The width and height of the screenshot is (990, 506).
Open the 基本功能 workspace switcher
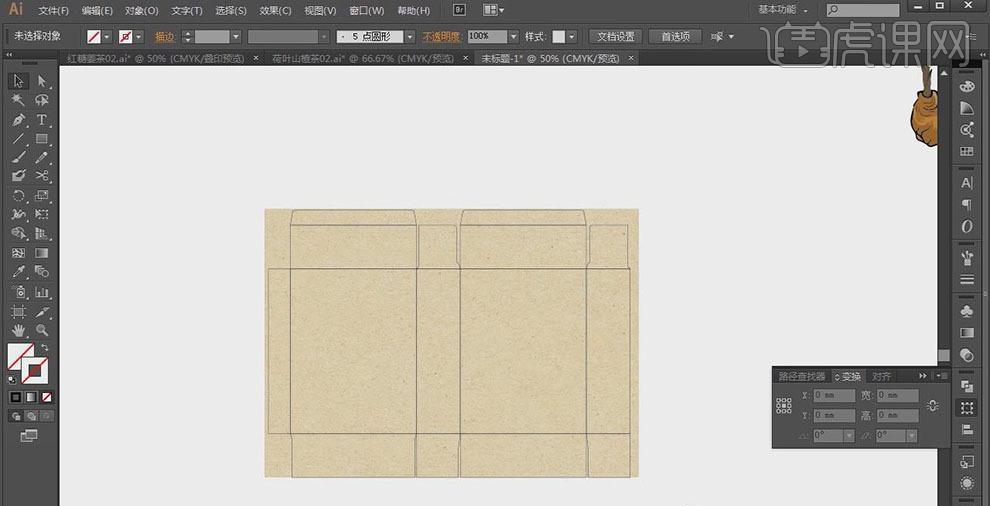pos(783,9)
